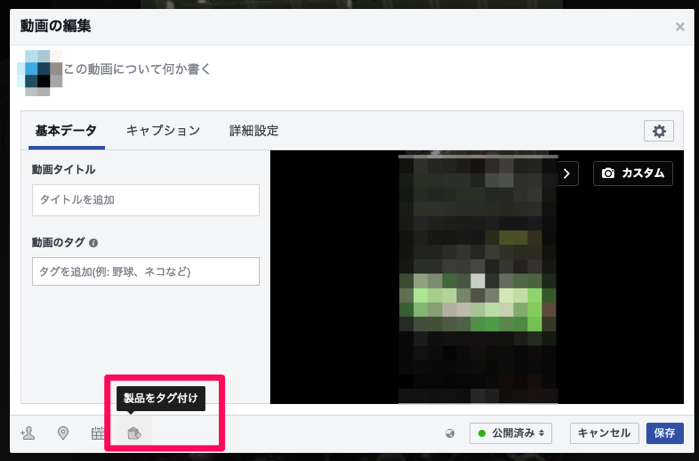
Task: Click the video preview thumbnail
Action: pos(478,279)
